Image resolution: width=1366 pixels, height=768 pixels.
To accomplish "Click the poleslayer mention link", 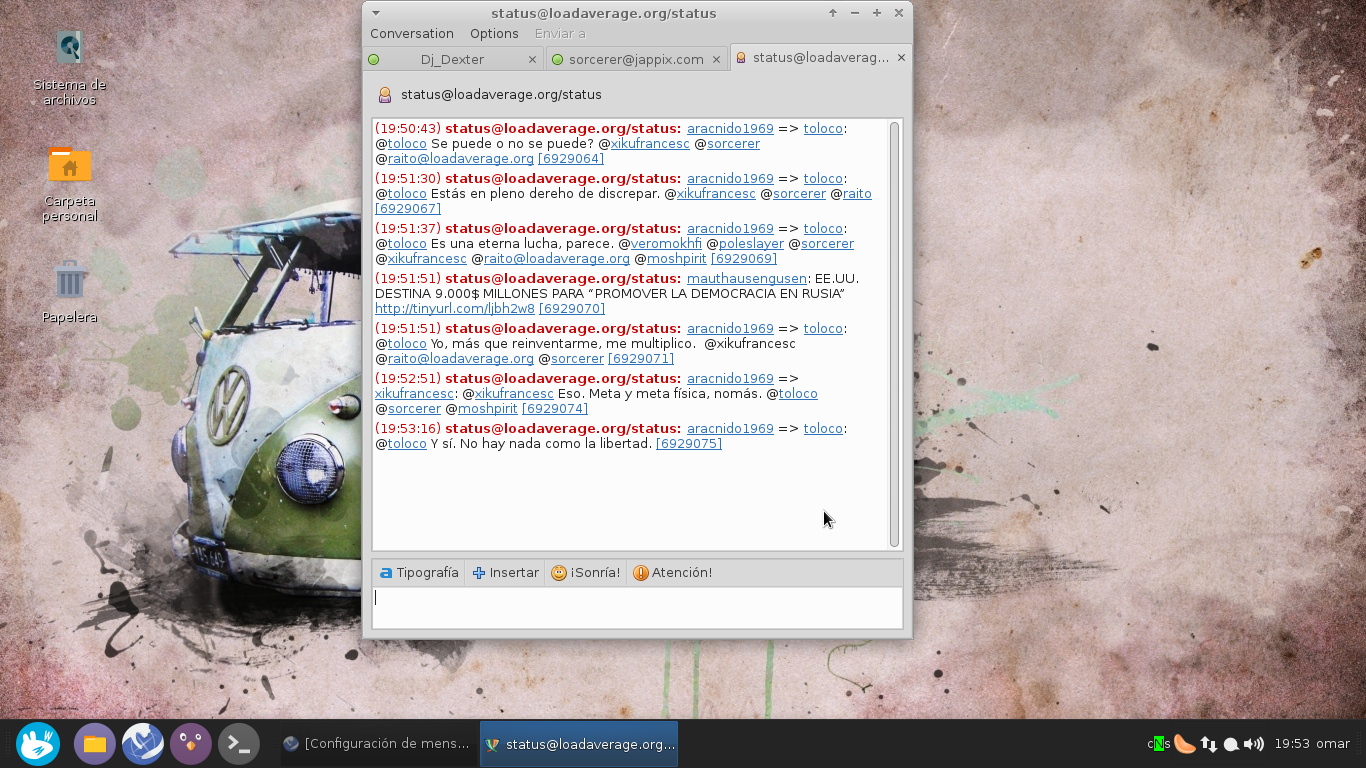I will (751, 244).
